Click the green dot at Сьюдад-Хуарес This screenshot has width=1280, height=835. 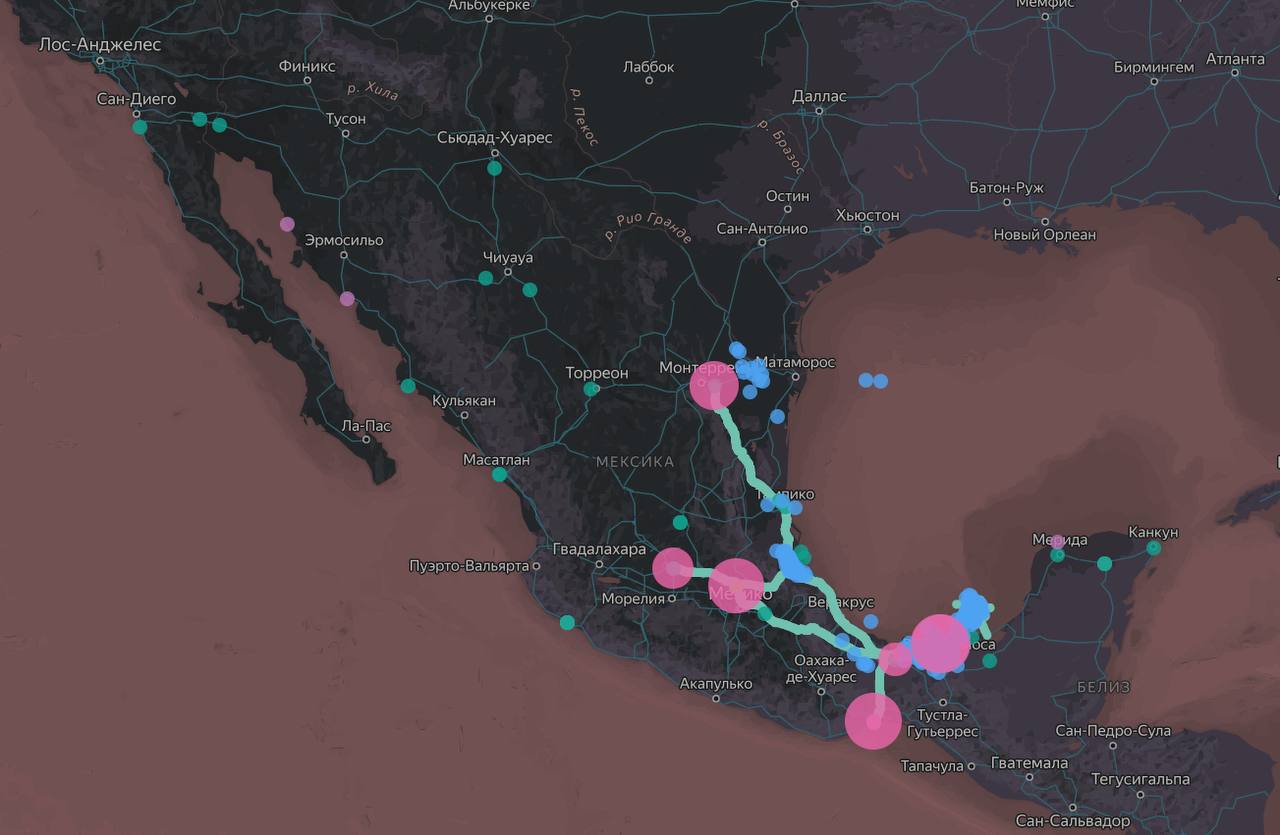point(494,168)
